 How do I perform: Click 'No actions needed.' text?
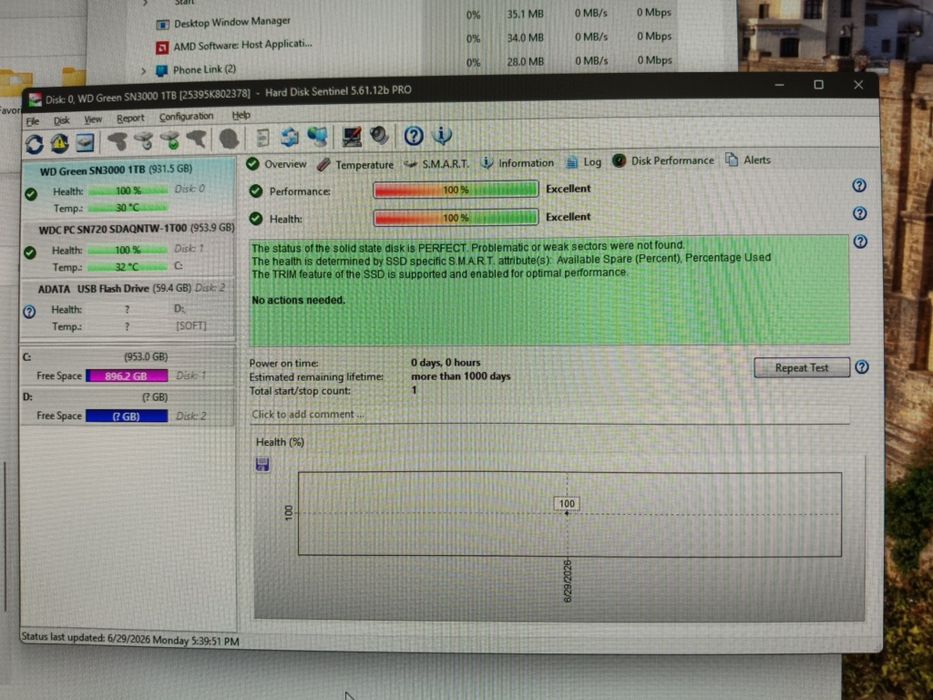point(298,300)
